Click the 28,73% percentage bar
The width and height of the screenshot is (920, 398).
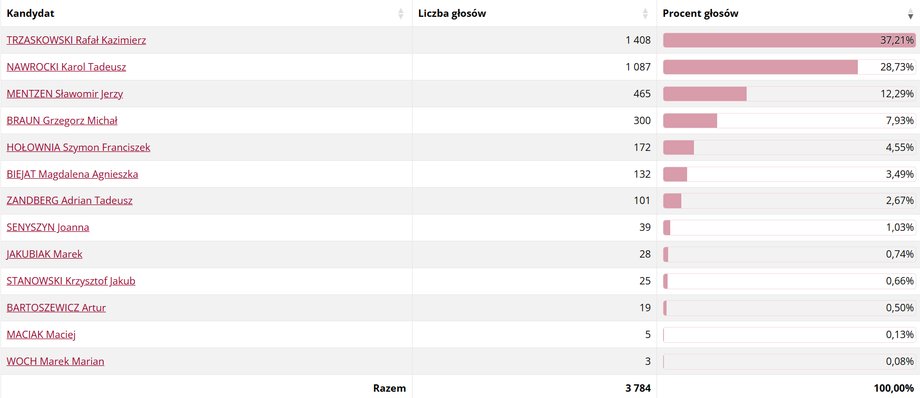click(x=789, y=68)
